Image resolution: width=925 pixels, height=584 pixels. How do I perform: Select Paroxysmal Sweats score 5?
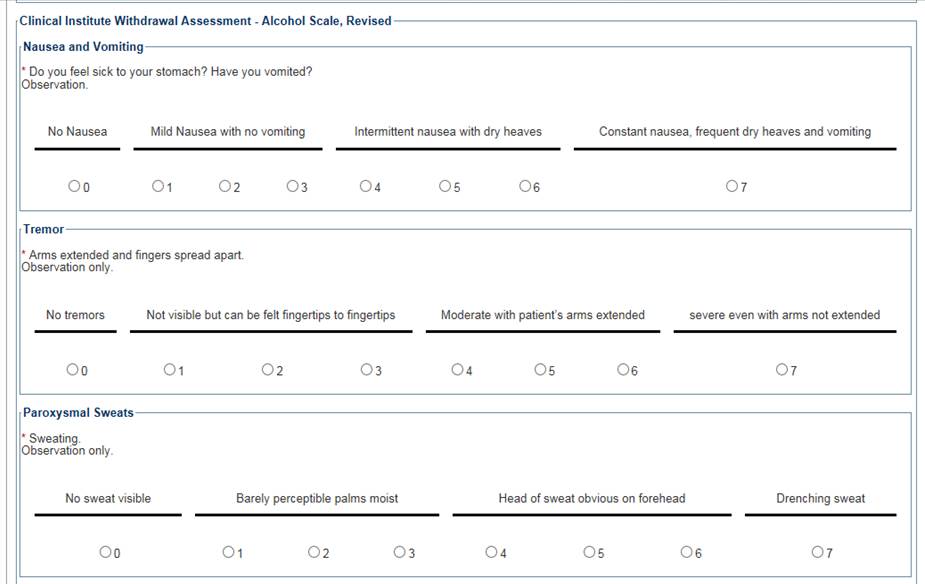tap(589, 552)
